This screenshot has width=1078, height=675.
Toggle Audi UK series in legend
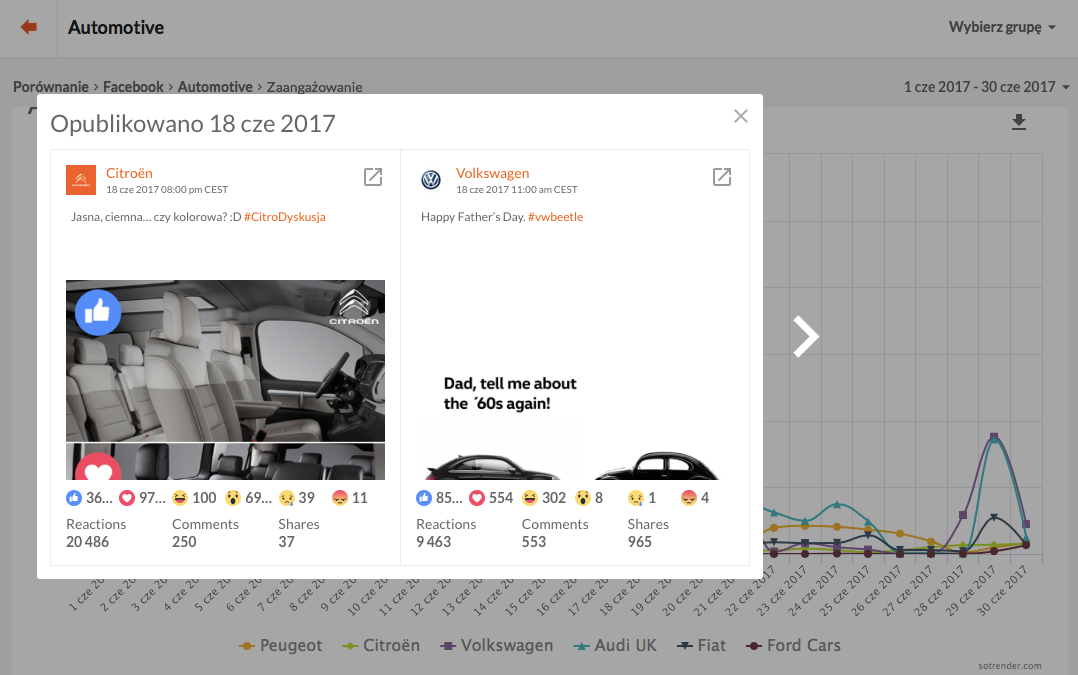pos(617,645)
